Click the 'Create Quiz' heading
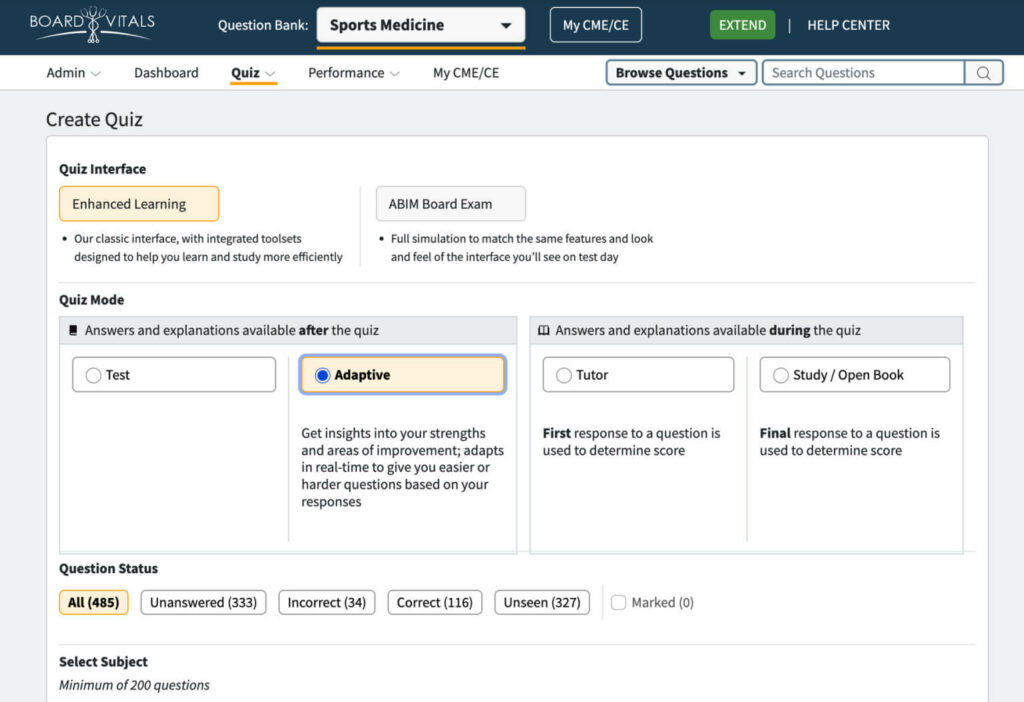The image size is (1024, 702). [x=94, y=120]
